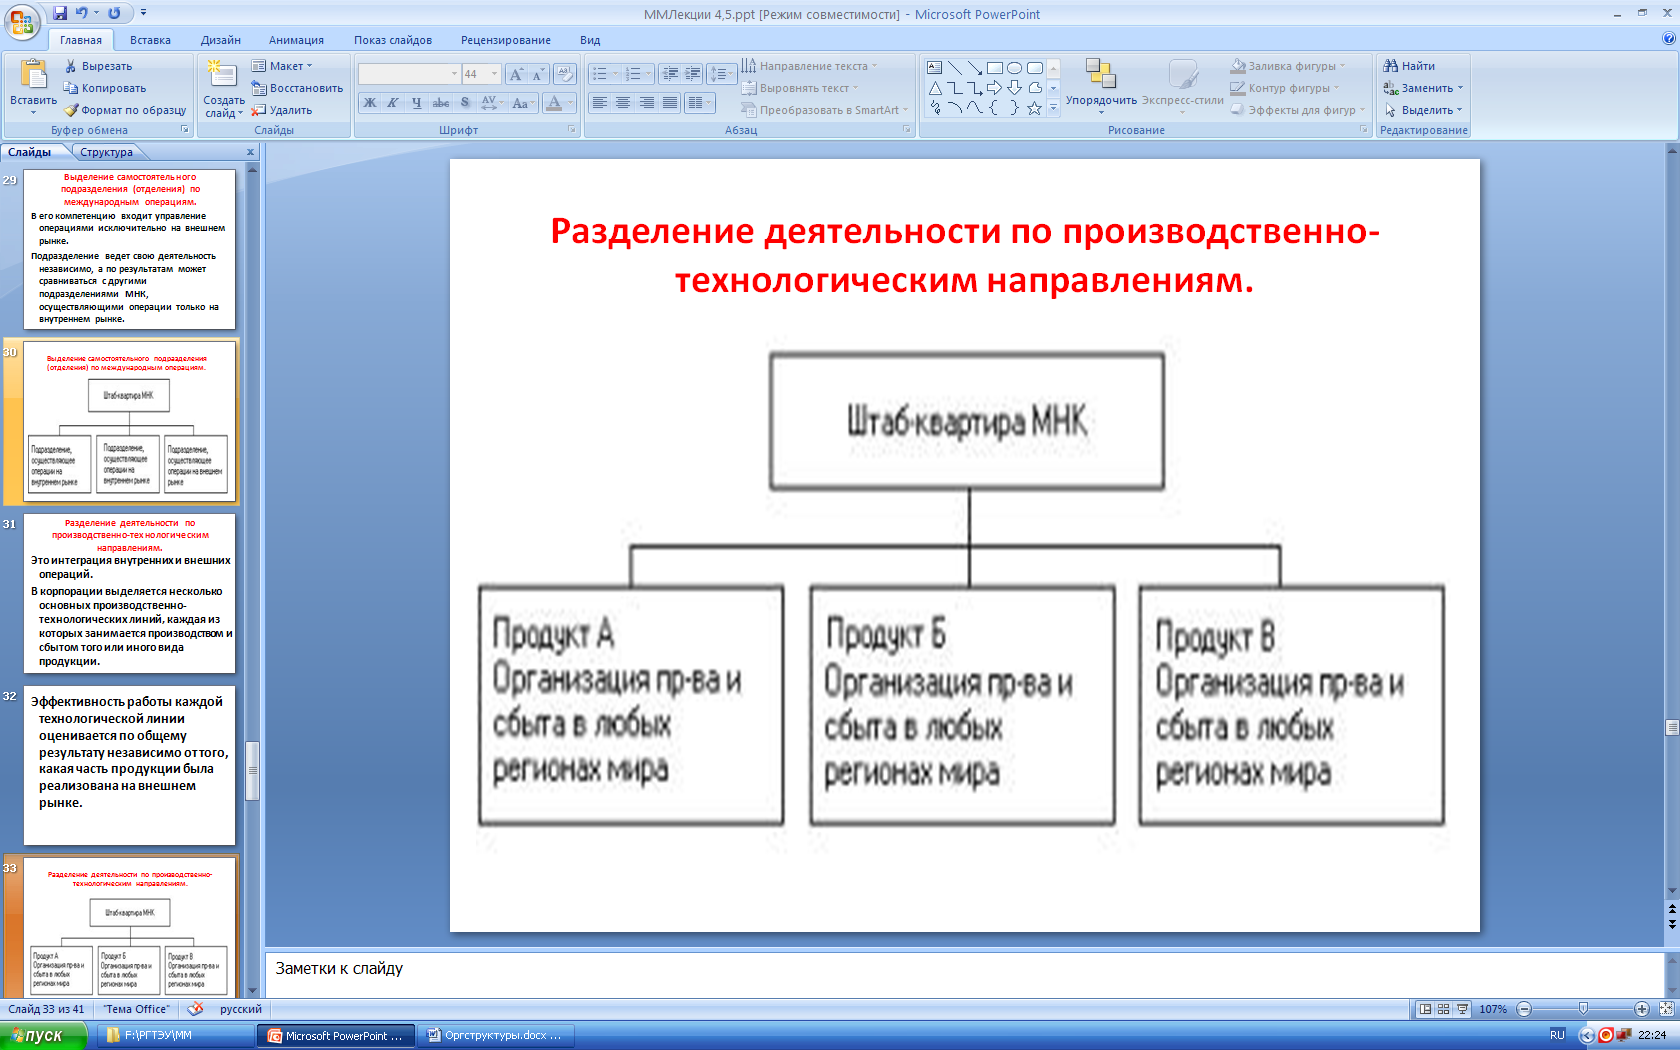Click the zoom slider handle
1680x1050 pixels.
click(1583, 1009)
